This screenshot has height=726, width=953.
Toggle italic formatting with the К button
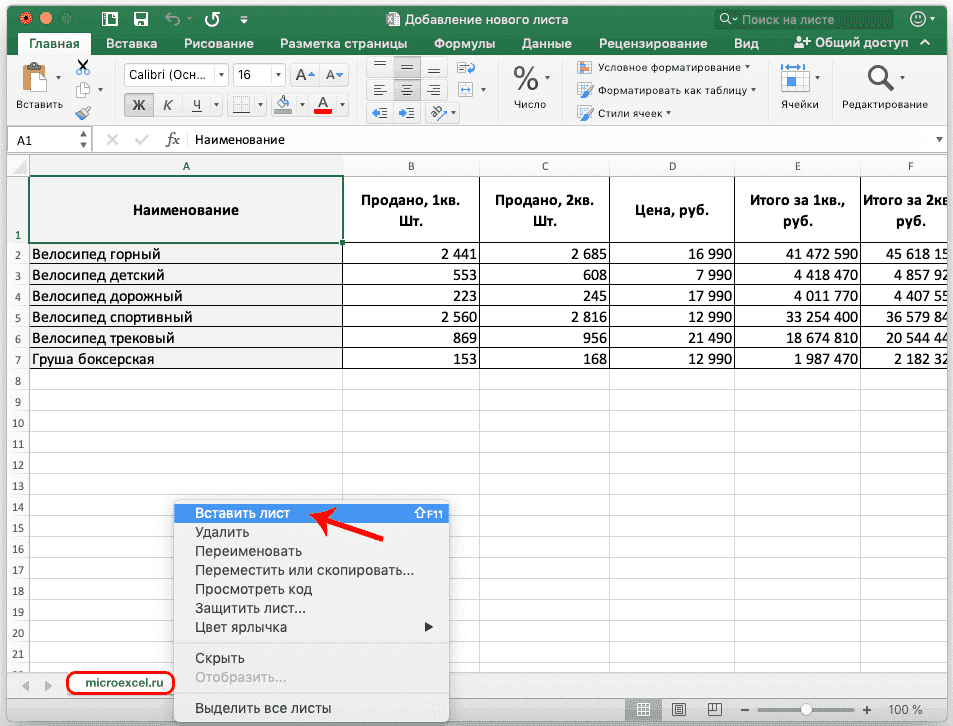click(167, 104)
